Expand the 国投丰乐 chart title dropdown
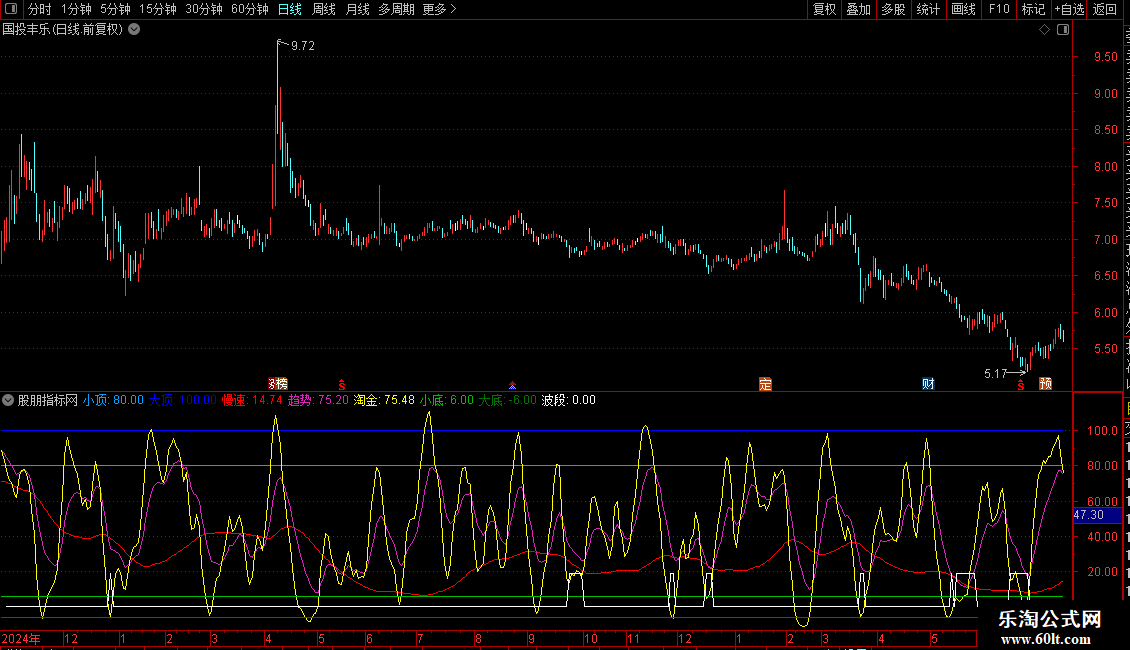1130x650 pixels. click(x=134, y=30)
